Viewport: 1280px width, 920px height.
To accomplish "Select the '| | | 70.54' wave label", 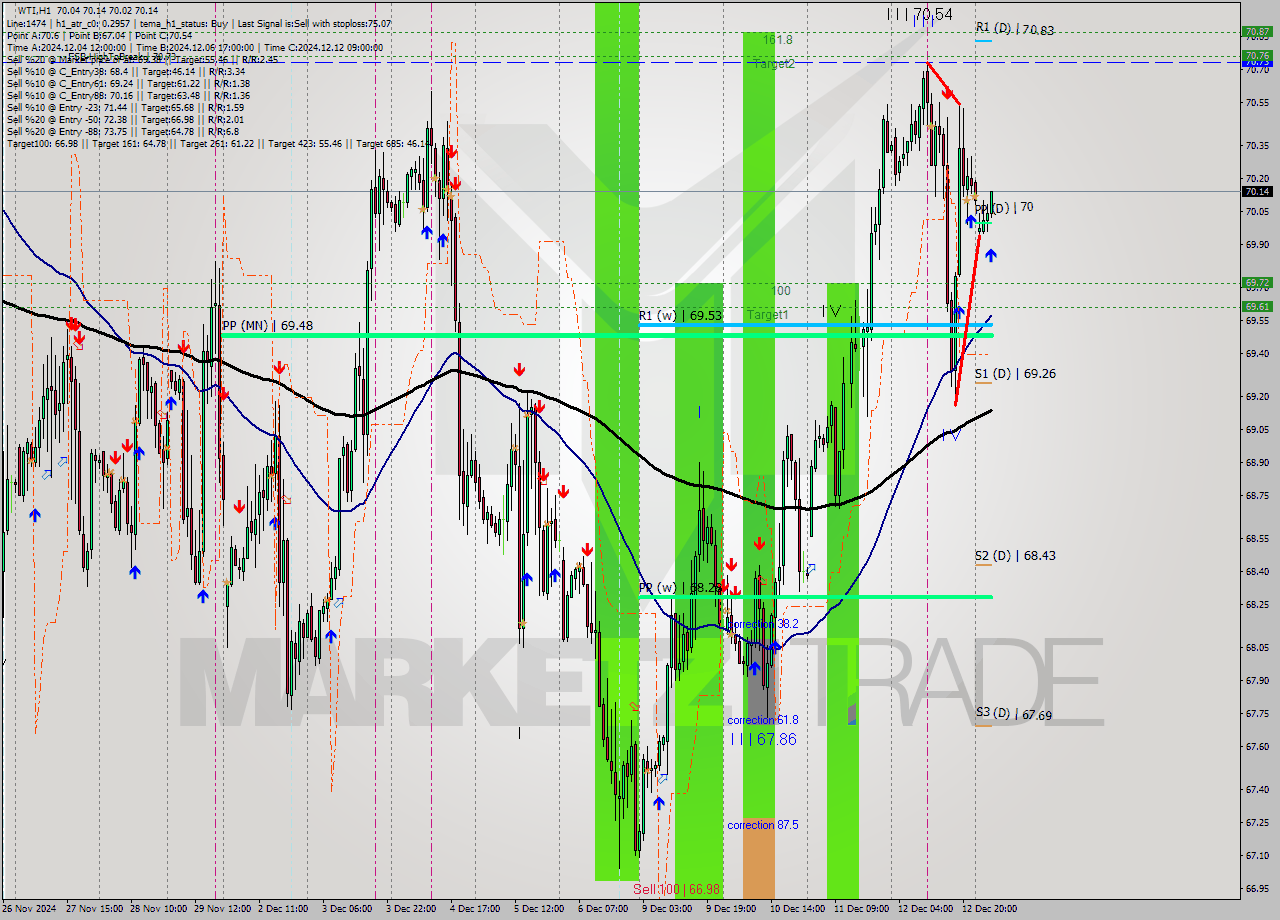I will pos(920,13).
